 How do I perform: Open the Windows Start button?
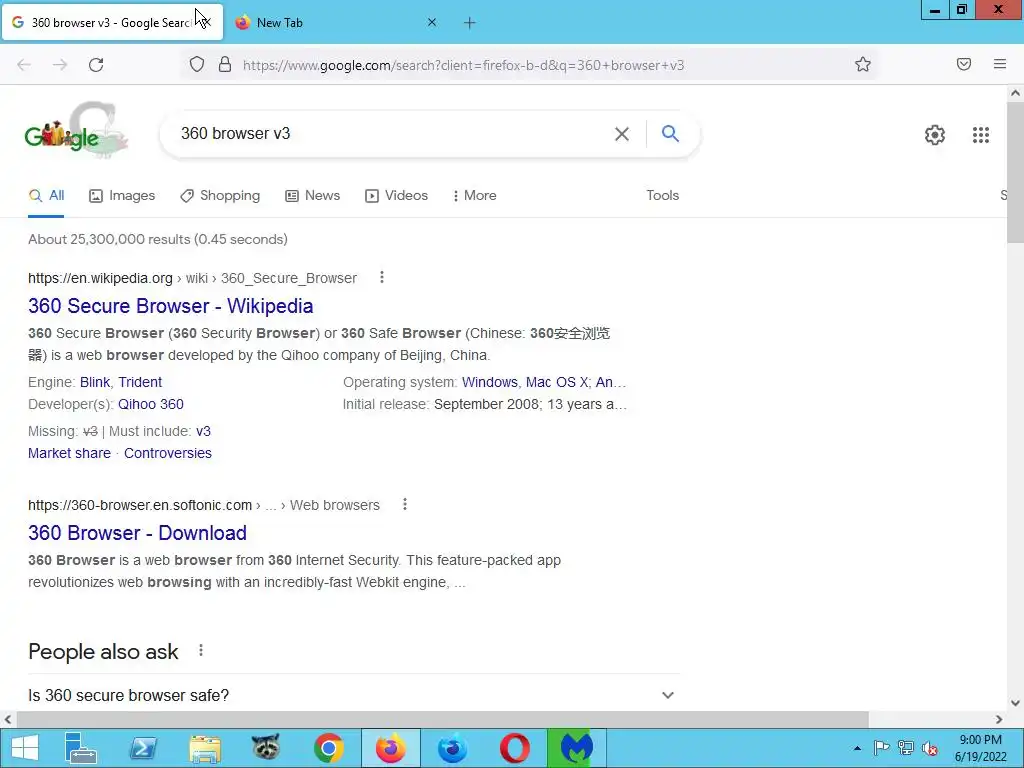pyautogui.click(x=24, y=748)
